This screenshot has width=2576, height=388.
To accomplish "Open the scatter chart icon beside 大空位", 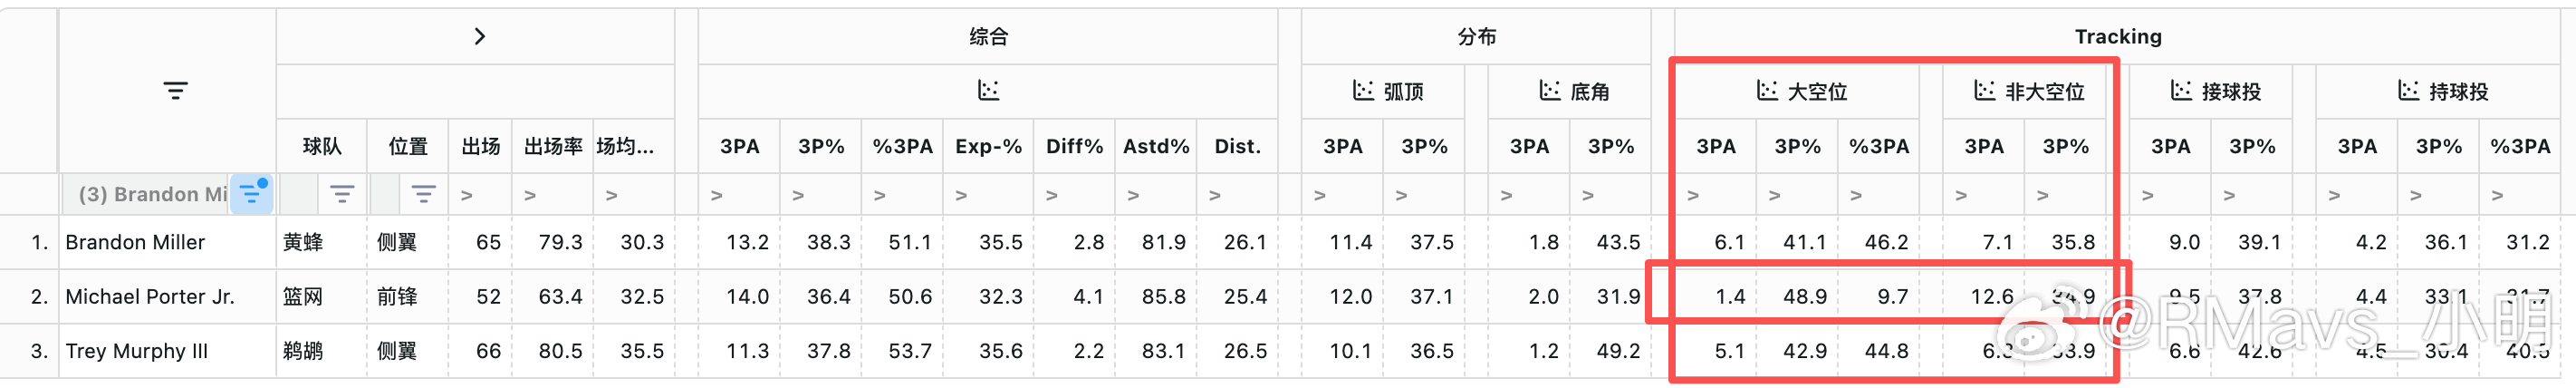I will click(x=1767, y=91).
